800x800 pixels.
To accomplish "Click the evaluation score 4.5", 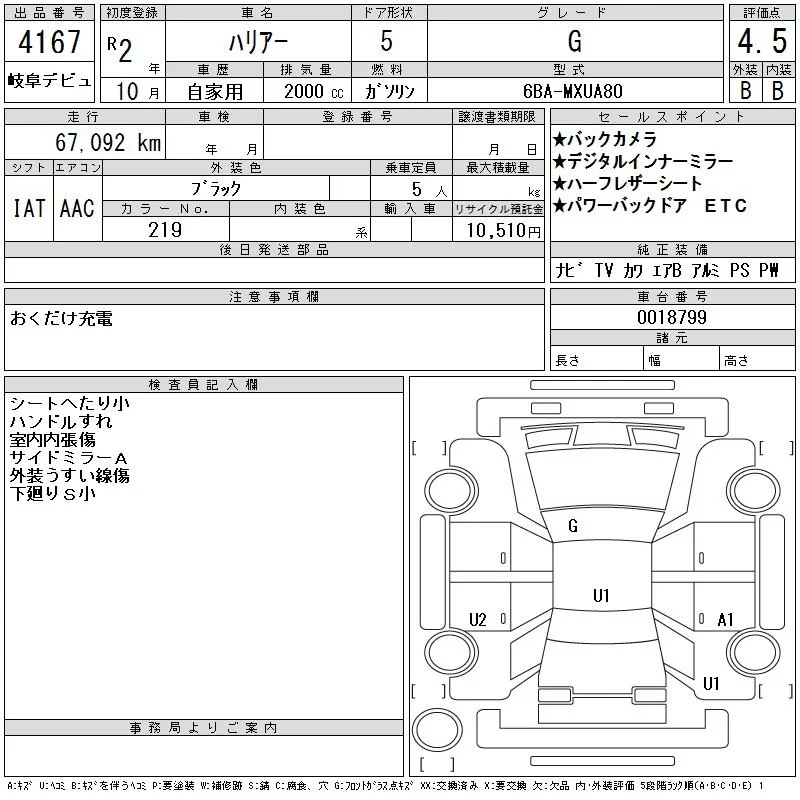I will tap(762, 41).
